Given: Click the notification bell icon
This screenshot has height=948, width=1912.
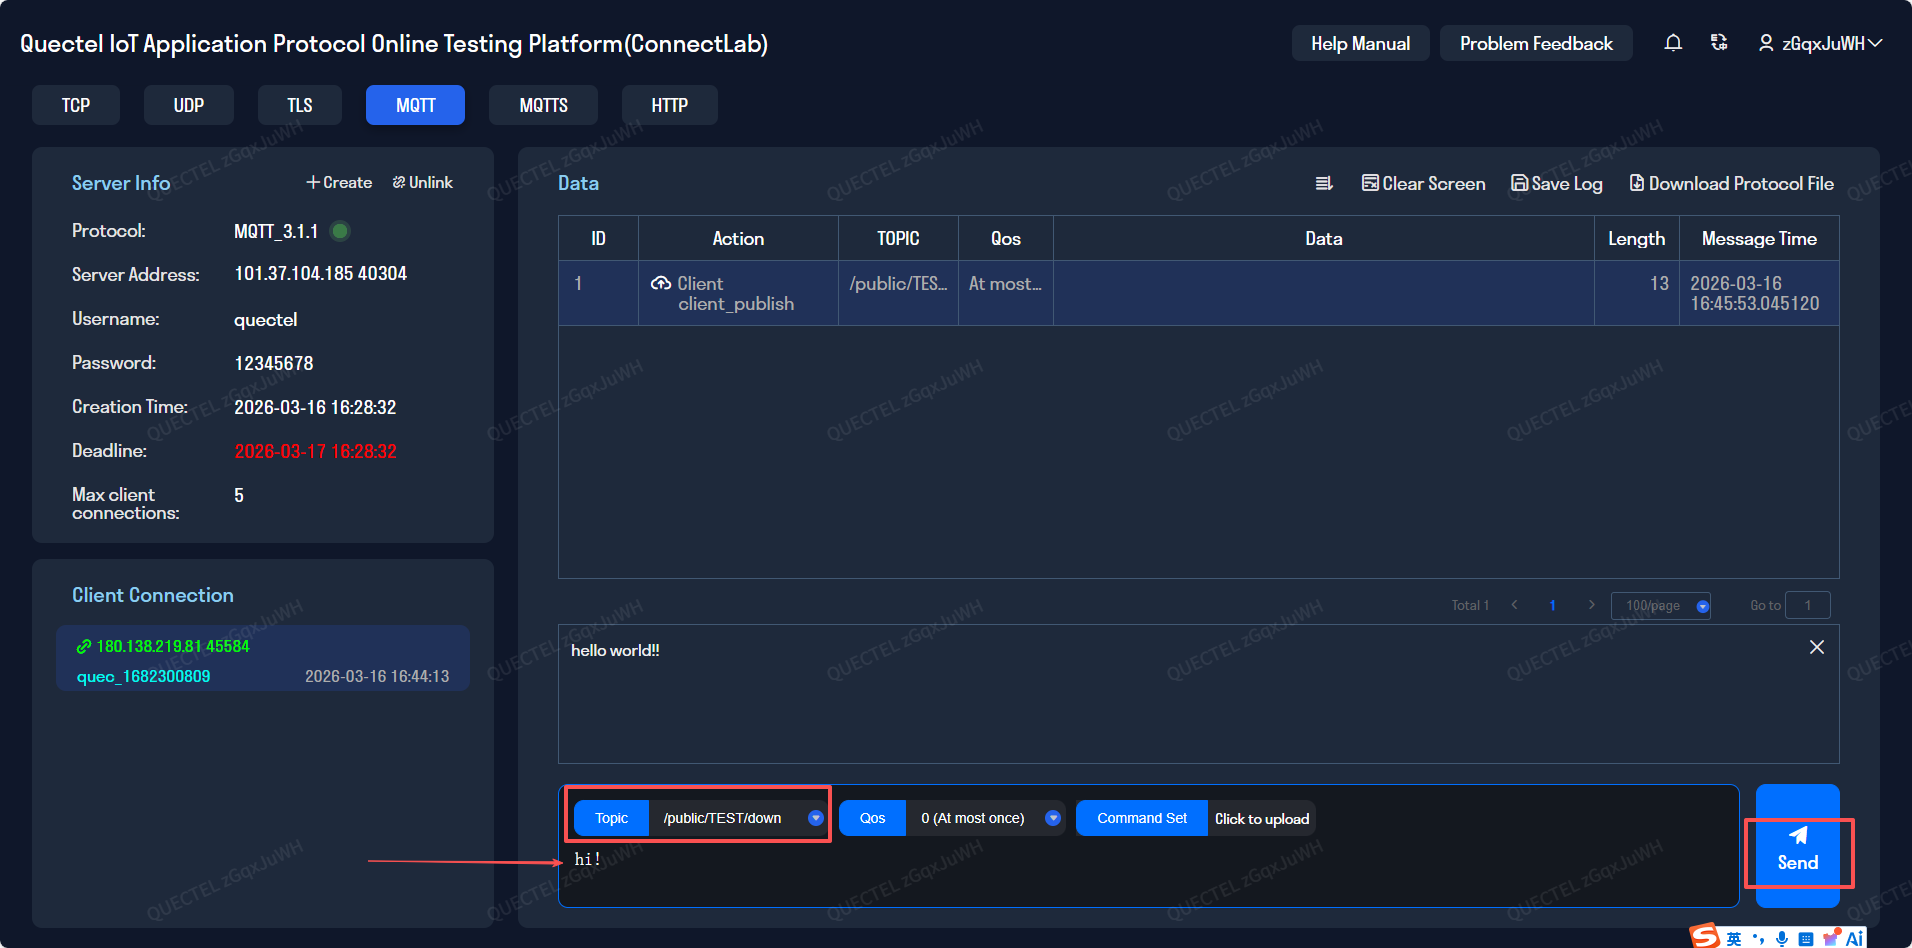Looking at the screenshot, I should (1673, 43).
